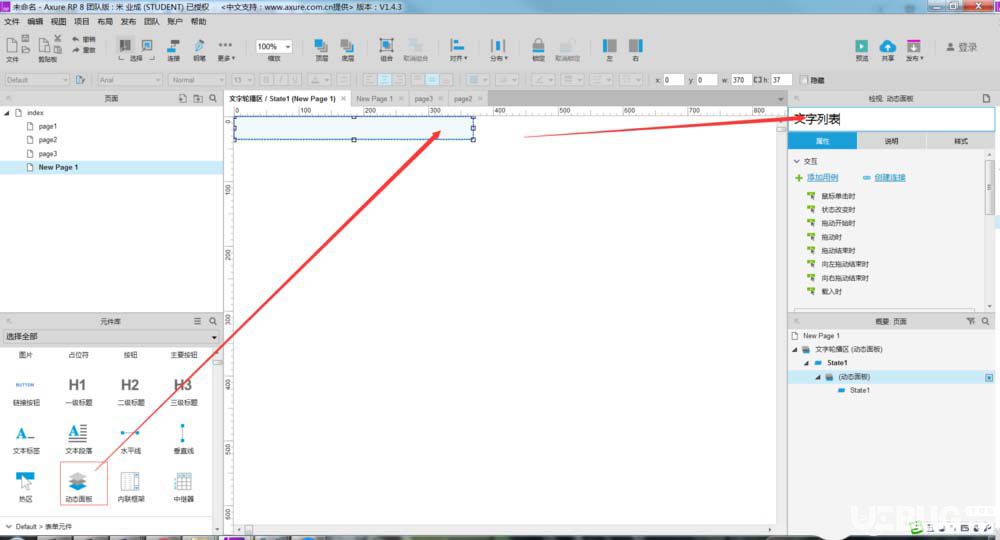Open the 文件 menu

[11, 22]
